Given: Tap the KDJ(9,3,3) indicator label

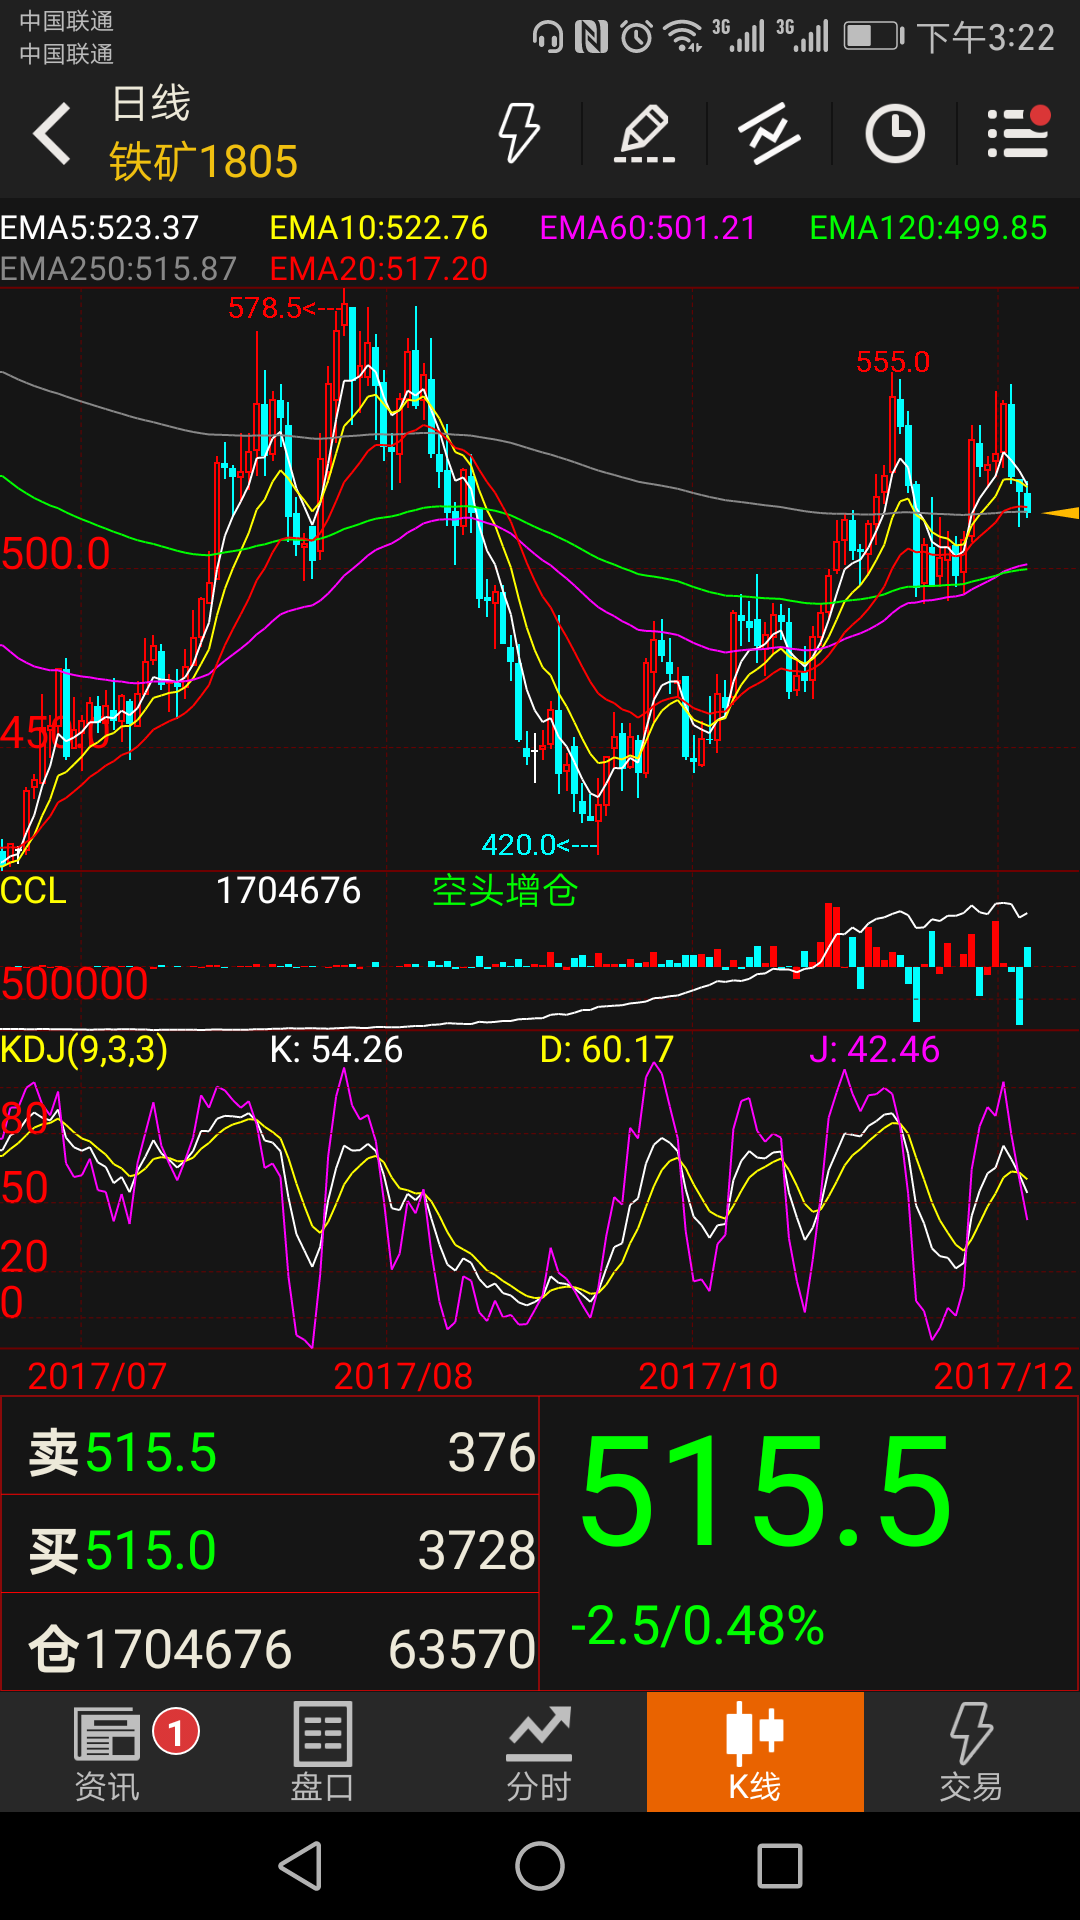Looking at the screenshot, I should (84, 1050).
